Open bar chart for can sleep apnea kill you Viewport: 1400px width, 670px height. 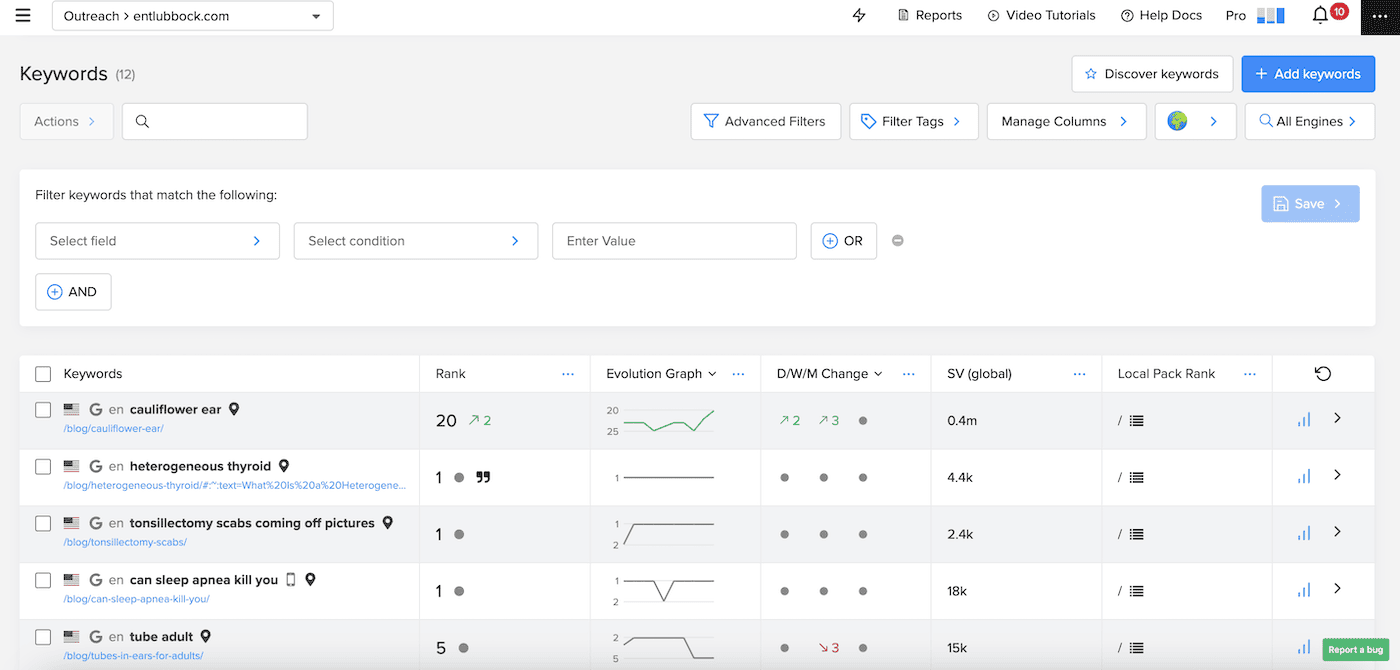pyautogui.click(x=1304, y=590)
